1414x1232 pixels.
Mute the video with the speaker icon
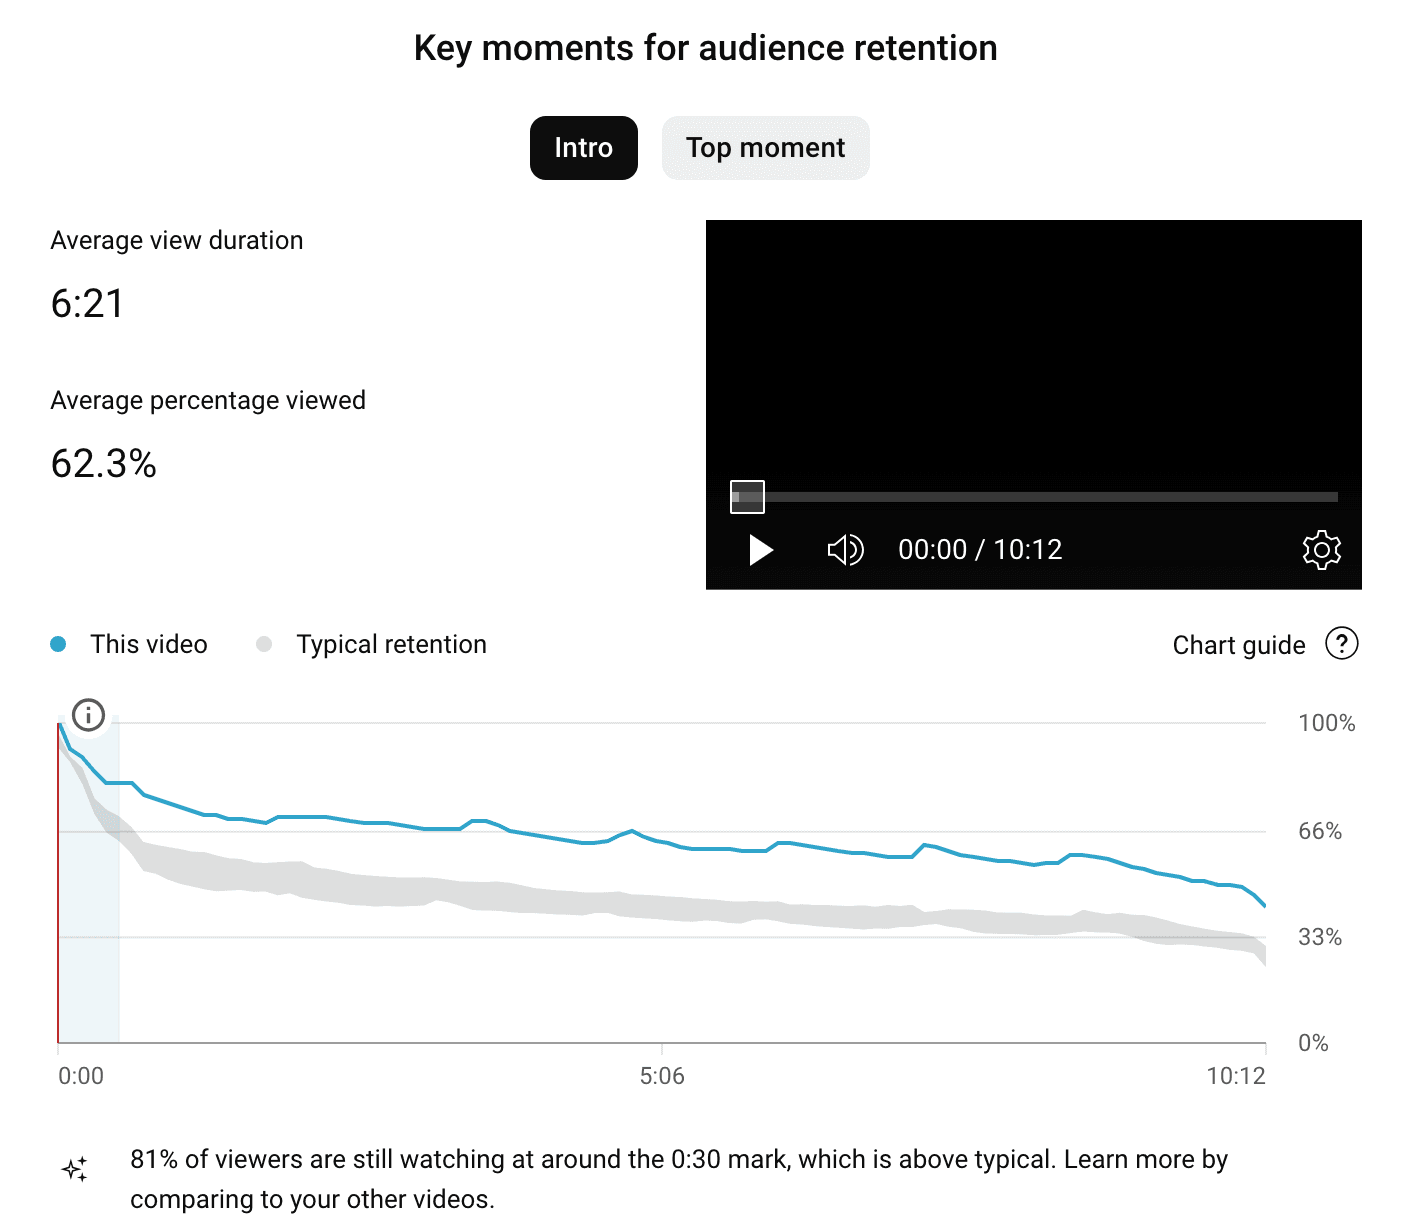pyautogui.click(x=845, y=549)
